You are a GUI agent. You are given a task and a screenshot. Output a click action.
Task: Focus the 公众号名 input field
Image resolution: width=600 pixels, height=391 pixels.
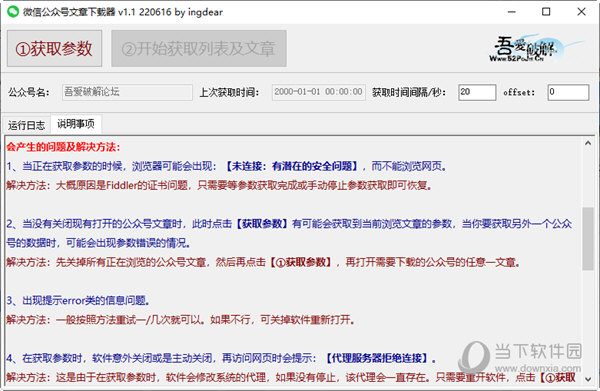pyautogui.click(x=127, y=92)
